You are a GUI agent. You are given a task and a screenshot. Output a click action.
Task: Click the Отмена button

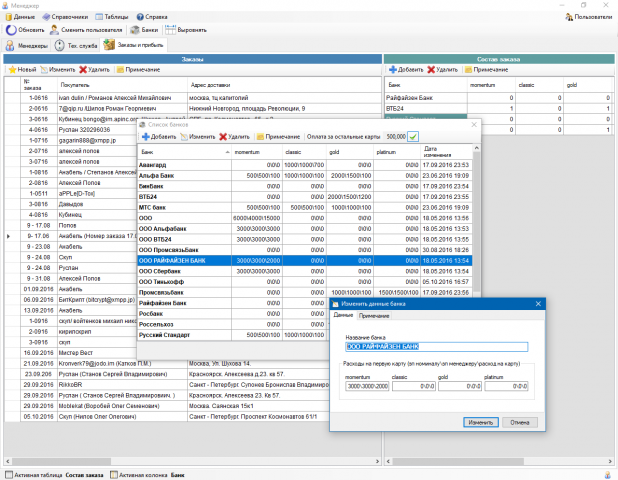[x=519, y=422]
